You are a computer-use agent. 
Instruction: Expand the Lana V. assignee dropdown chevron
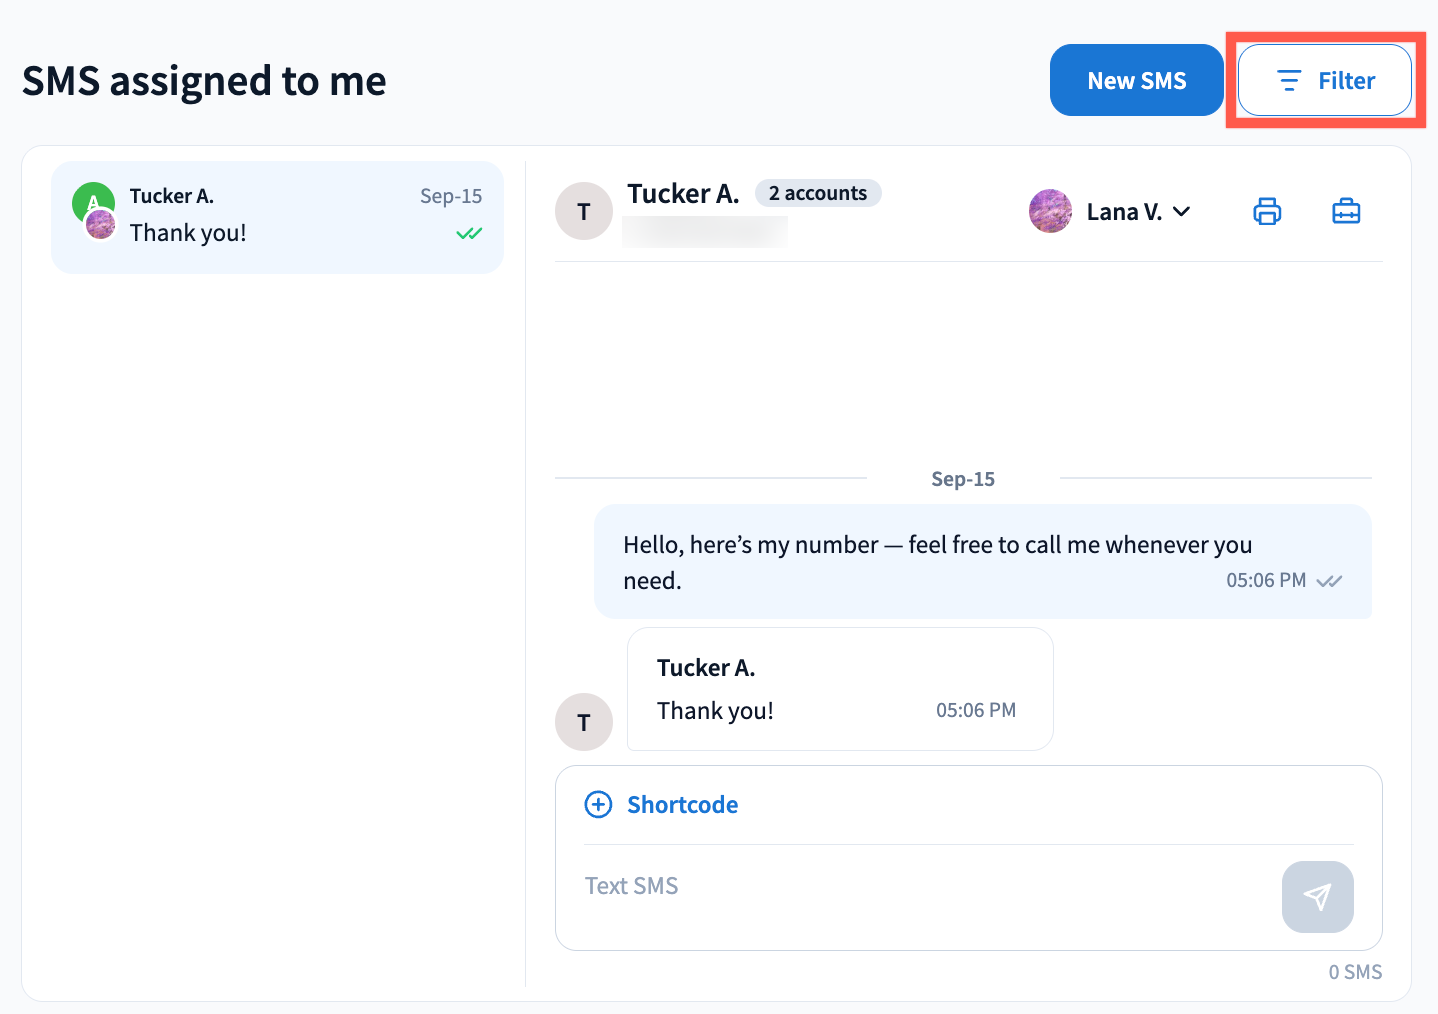(1182, 212)
